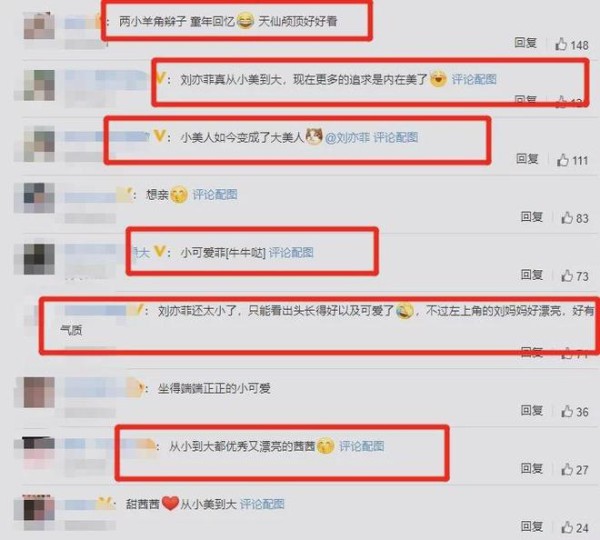Like the 坐得端端正正的小可爱 comment

pos(567,411)
